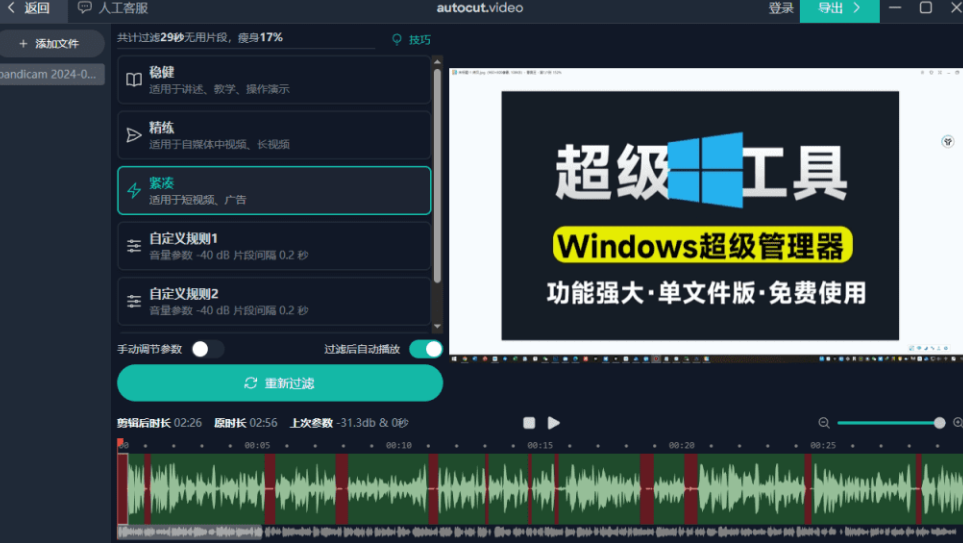
Task: Click the paper plane icon of 精练
Action: pos(134,135)
